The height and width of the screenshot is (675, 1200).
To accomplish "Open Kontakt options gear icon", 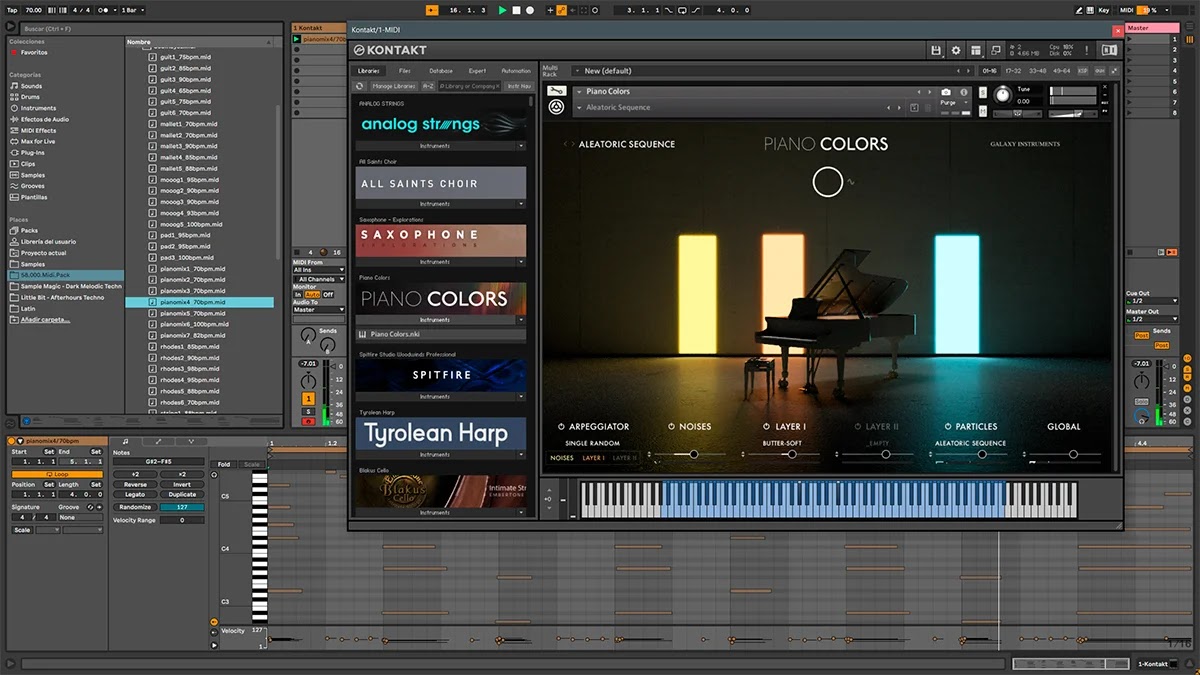I will 956,50.
